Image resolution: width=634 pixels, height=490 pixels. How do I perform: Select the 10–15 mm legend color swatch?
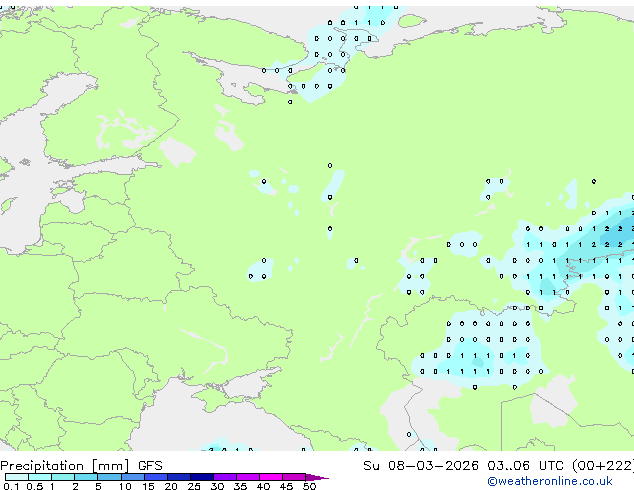[133, 477]
